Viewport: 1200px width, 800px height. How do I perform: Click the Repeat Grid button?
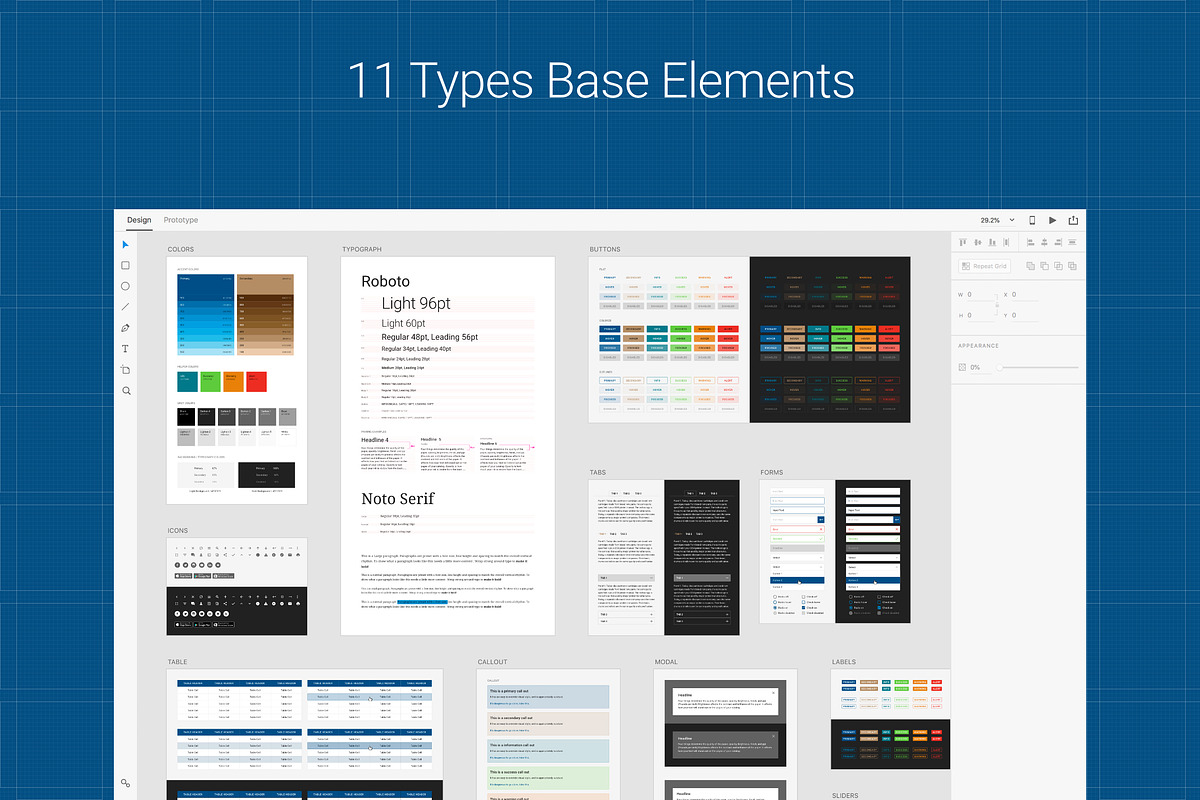(x=984, y=266)
